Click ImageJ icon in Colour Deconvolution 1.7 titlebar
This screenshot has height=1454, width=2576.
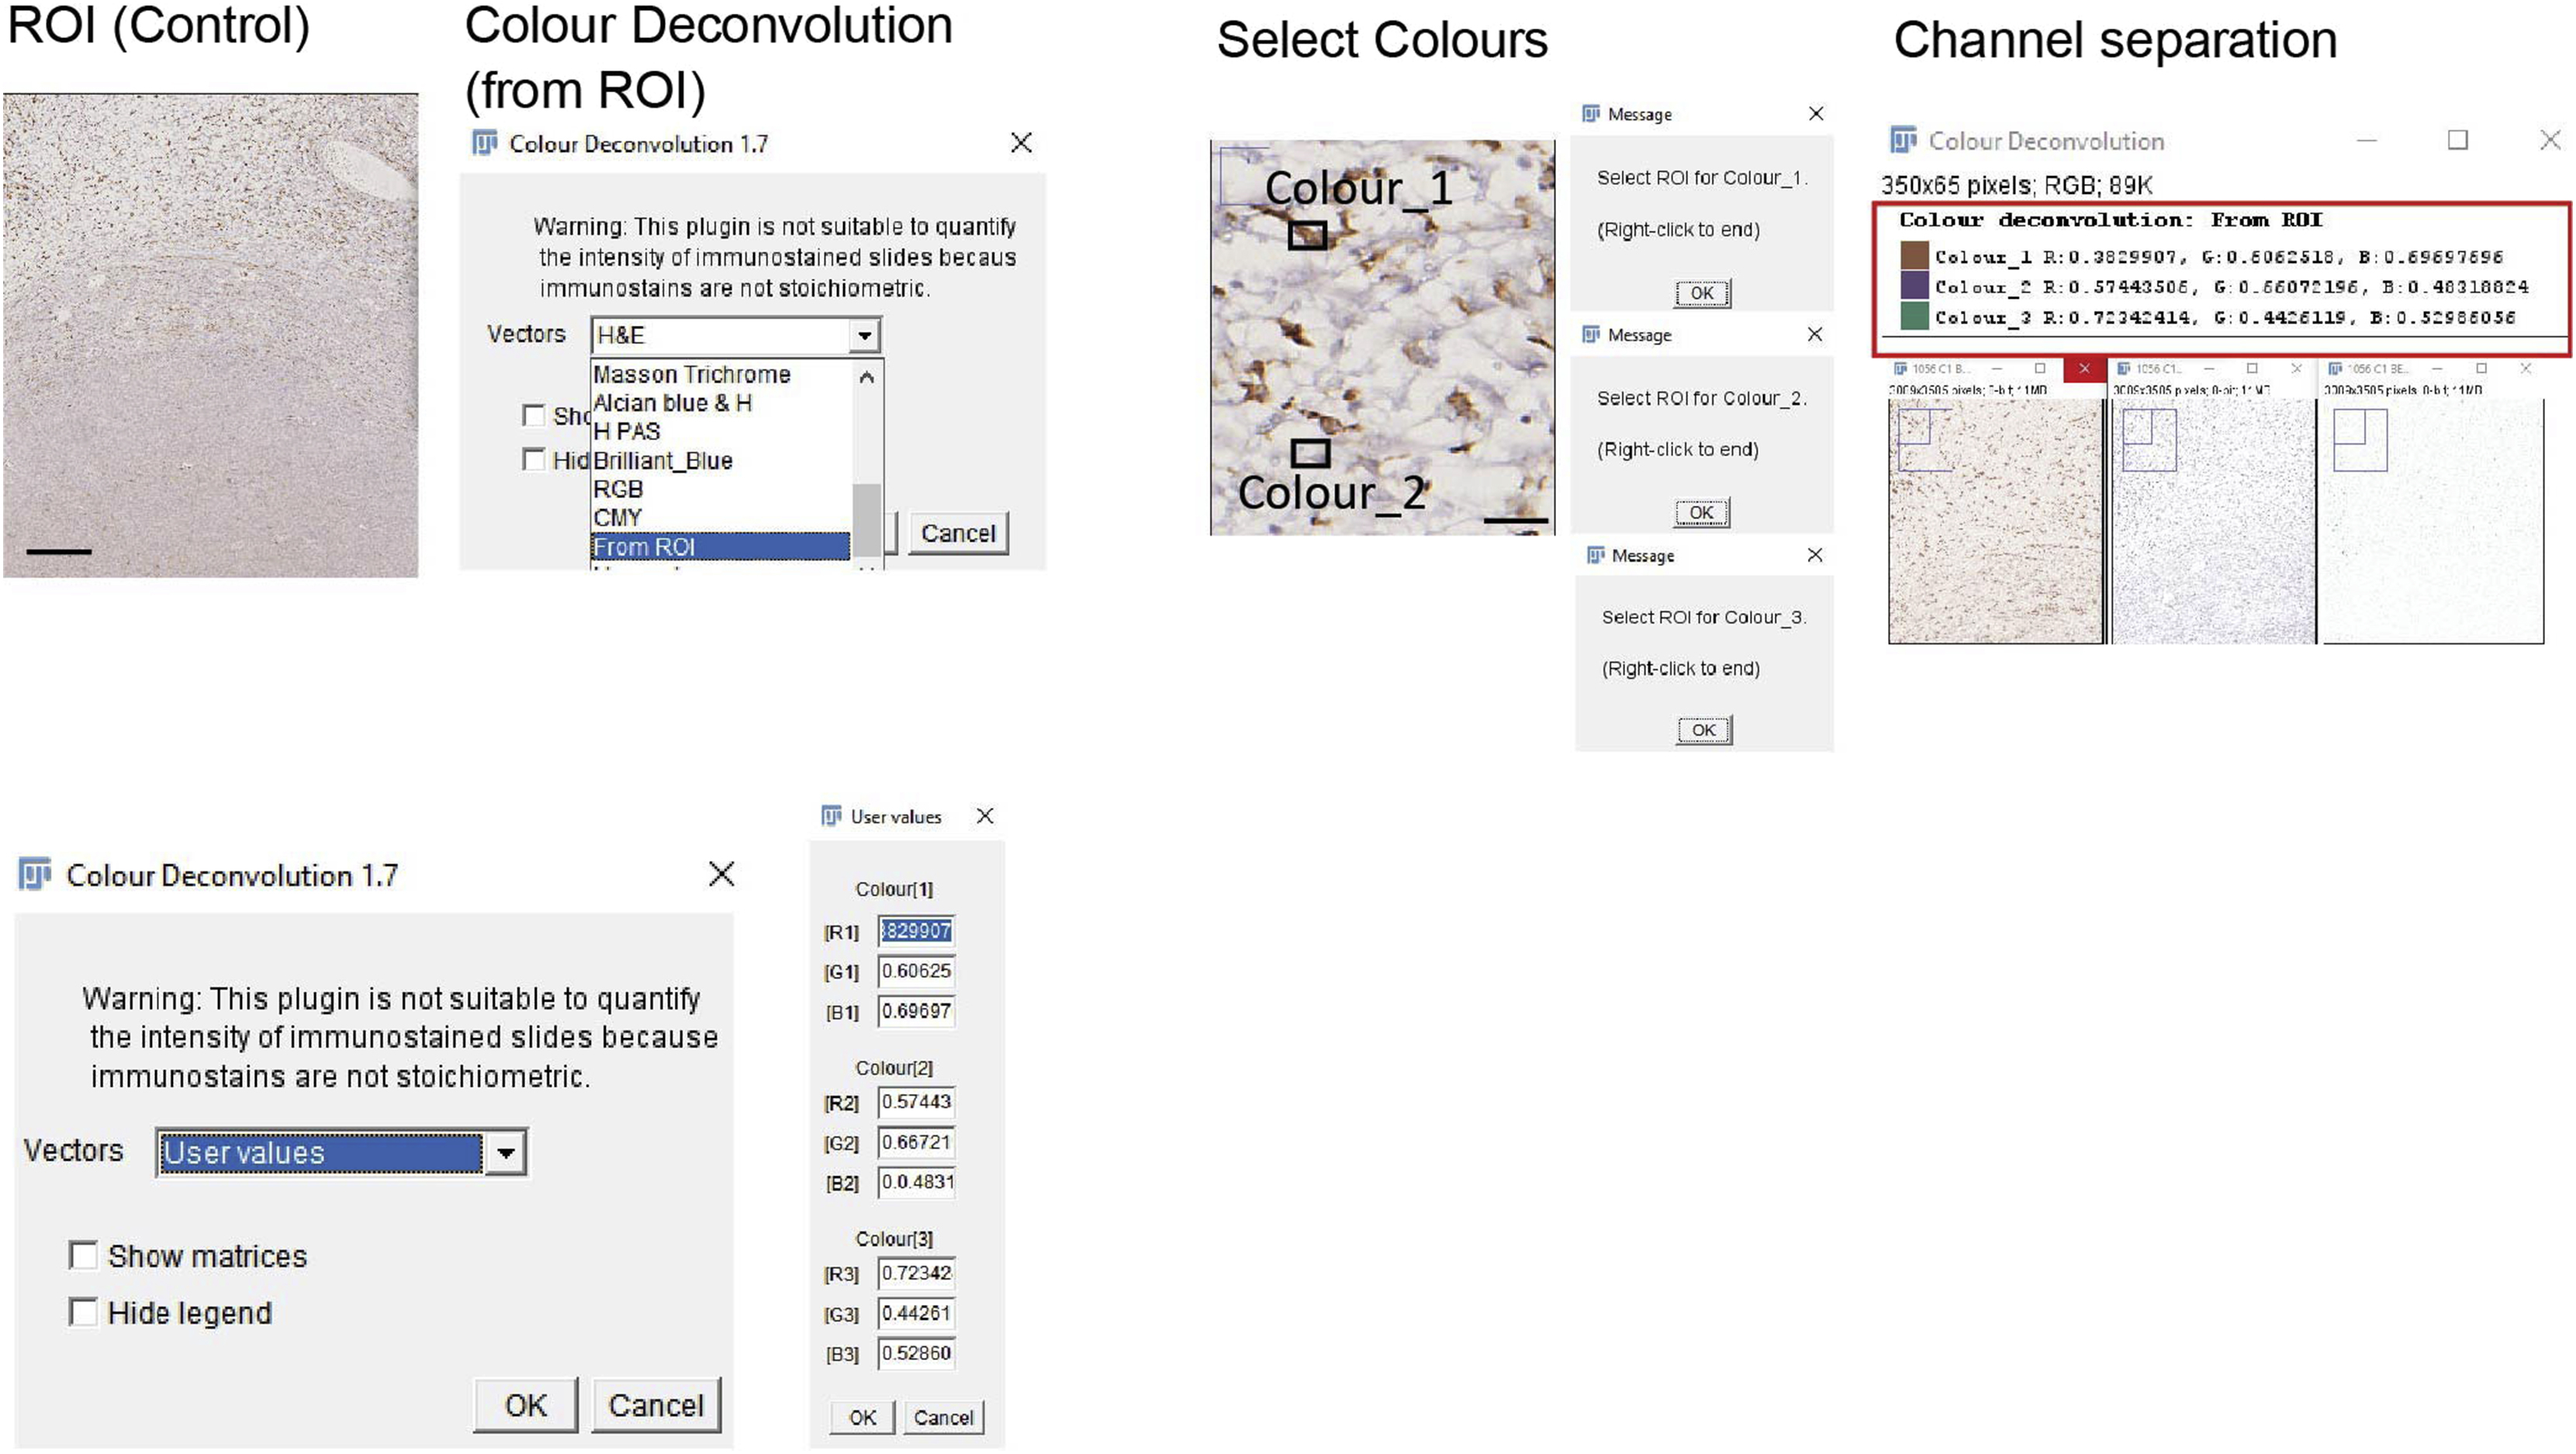34,874
